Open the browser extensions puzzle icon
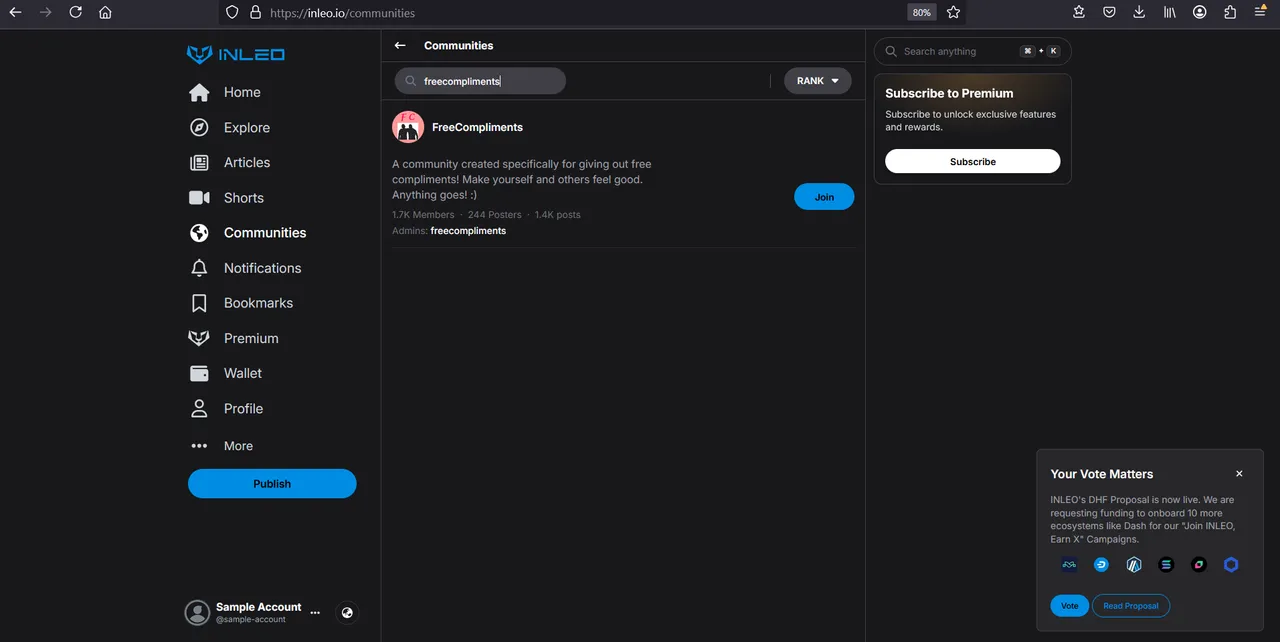Viewport: 1280px width, 642px height. click(1230, 12)
